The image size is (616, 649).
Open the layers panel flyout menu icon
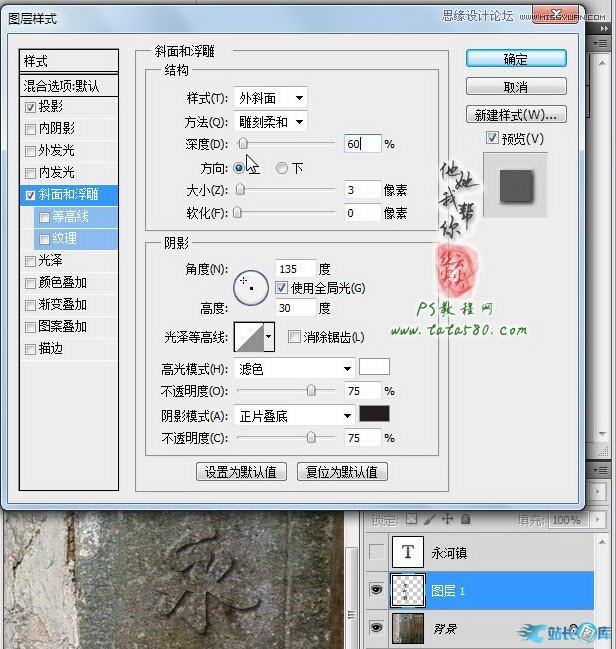click(604, 471)
